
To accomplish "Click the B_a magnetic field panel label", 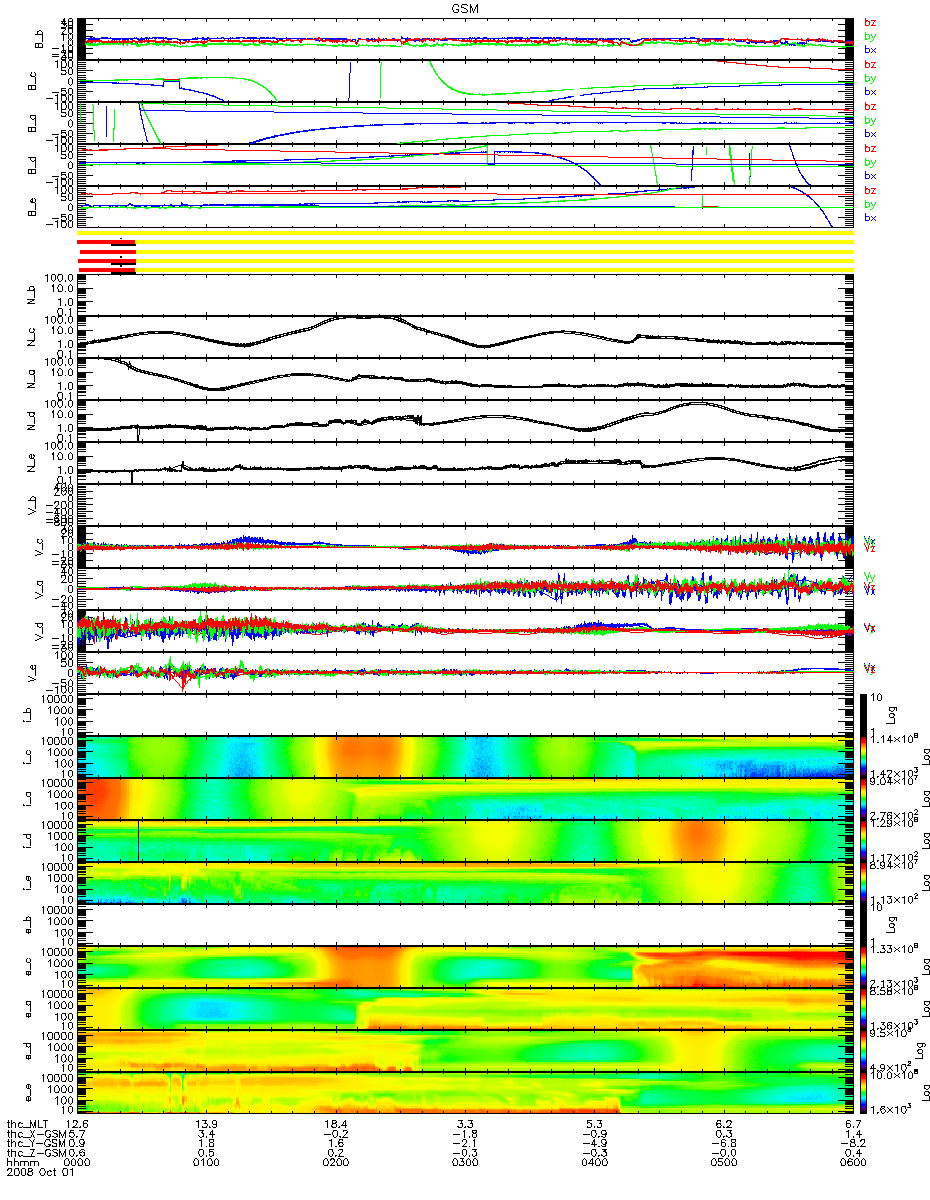I will click(33, 122).
